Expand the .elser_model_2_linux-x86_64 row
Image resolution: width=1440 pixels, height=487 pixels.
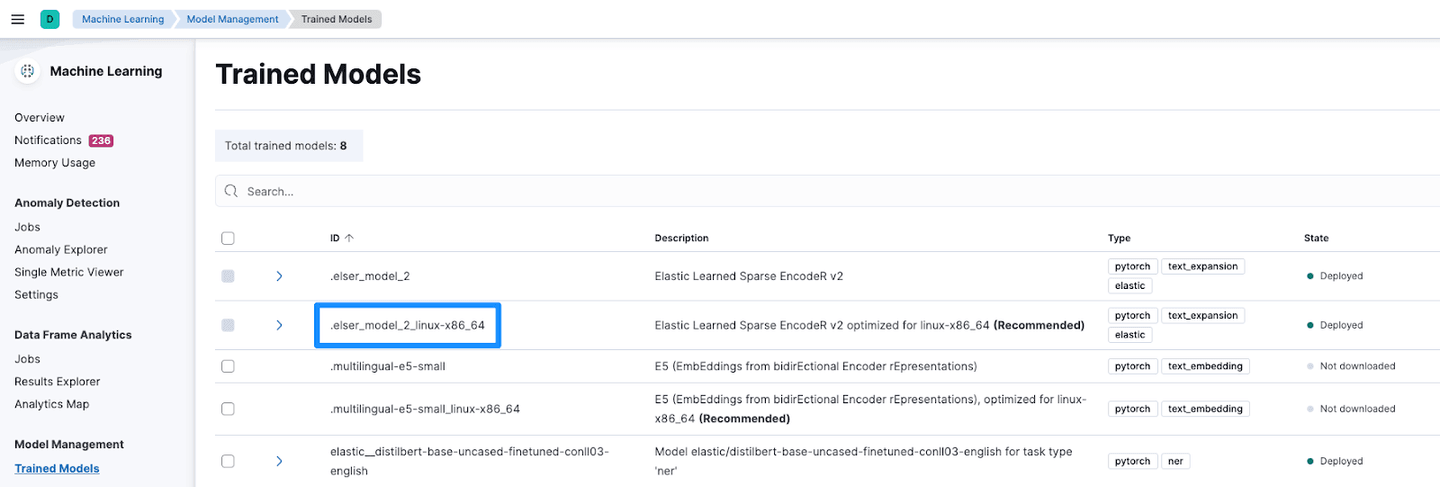[x=279, y=325]
